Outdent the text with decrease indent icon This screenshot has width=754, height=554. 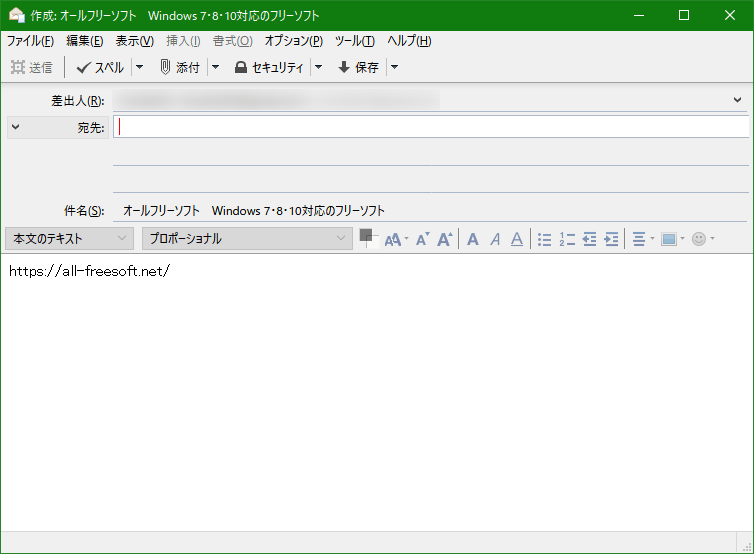[x=589, y=239]
